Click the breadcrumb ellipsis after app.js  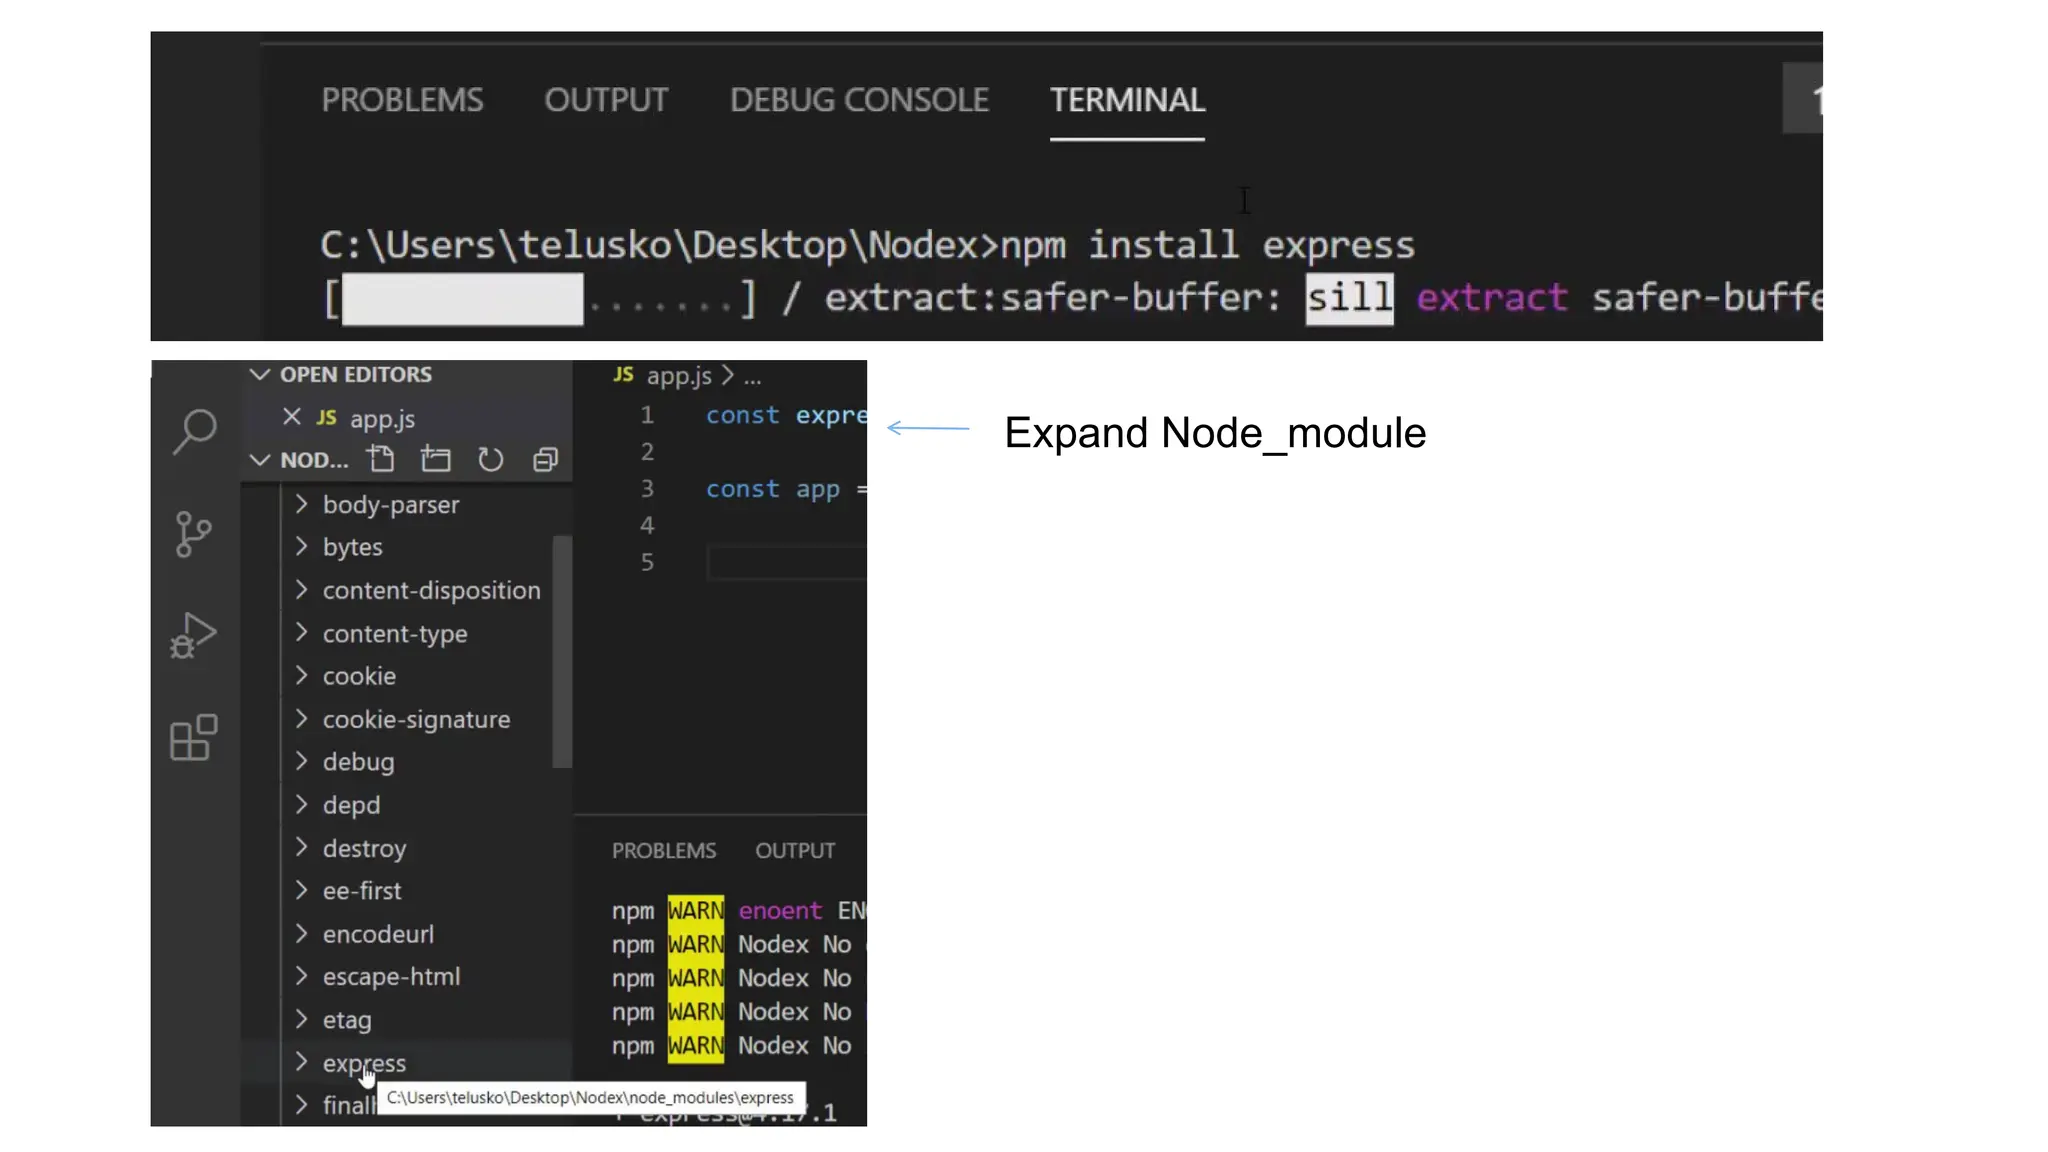coord(753,377)
